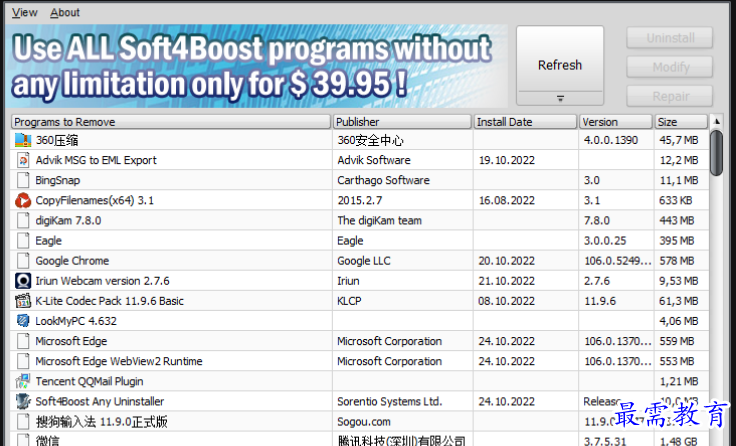Click the Edge WebView2 Runtime icon
736x446 pixels.
click(x=23, y=361)
